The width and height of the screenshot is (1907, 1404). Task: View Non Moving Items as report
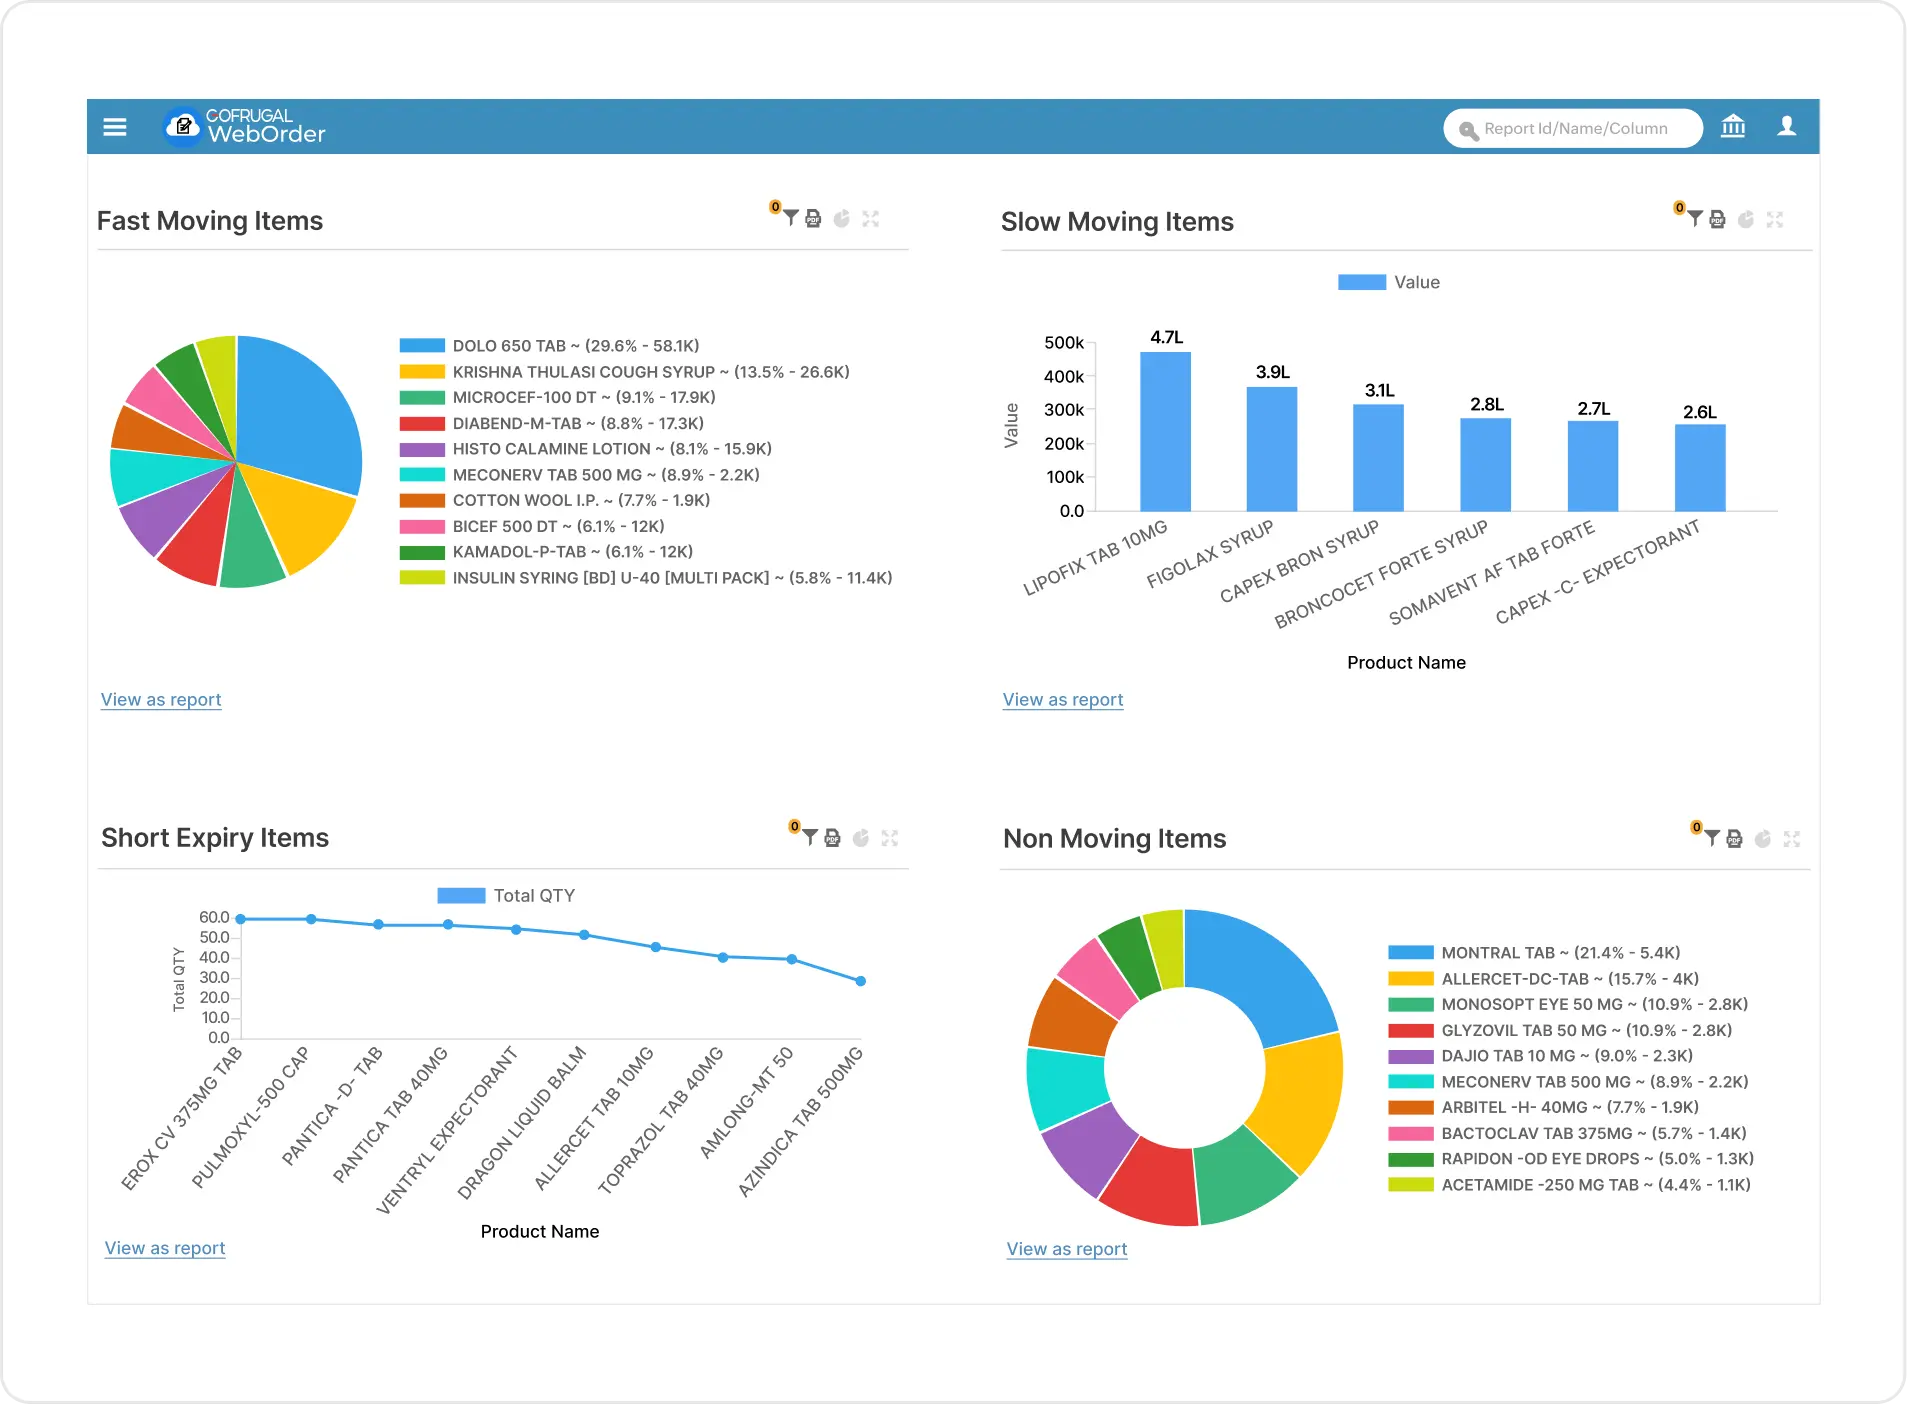(x=1066, y=1248)
